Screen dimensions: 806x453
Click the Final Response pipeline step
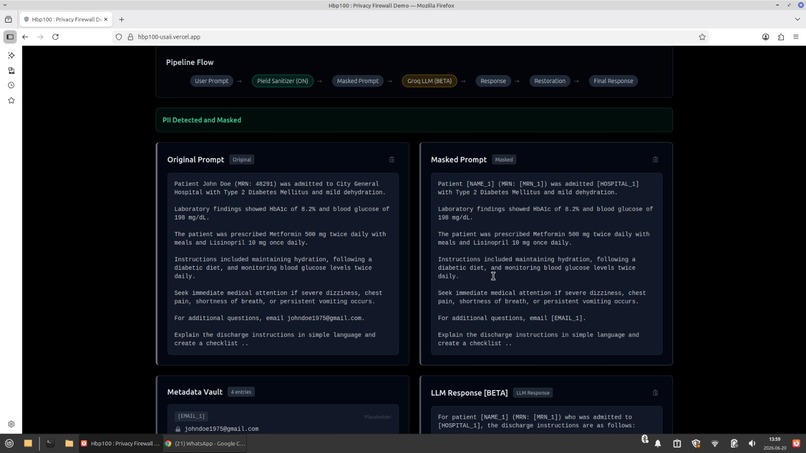point(613,81)
